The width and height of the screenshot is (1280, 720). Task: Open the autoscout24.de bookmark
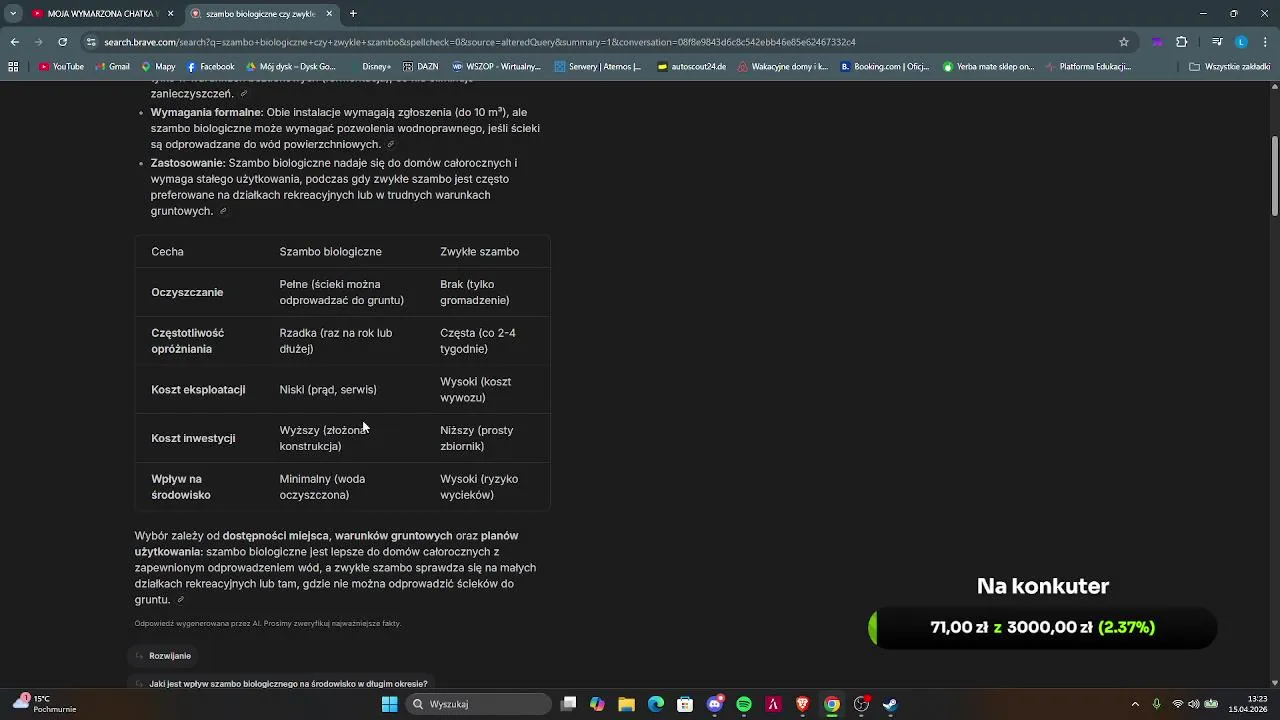(x=691, y=67)
